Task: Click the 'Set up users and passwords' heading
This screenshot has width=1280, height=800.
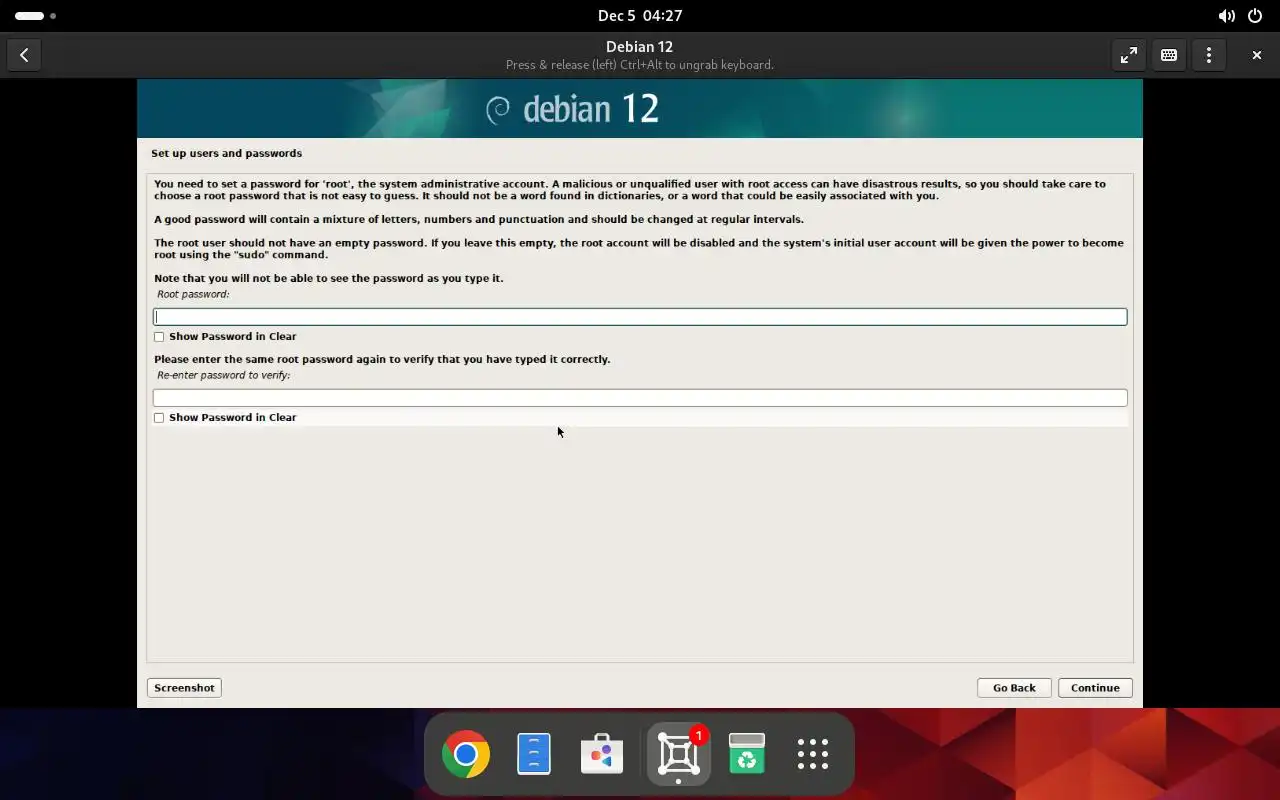Action: tap(227, 153)
